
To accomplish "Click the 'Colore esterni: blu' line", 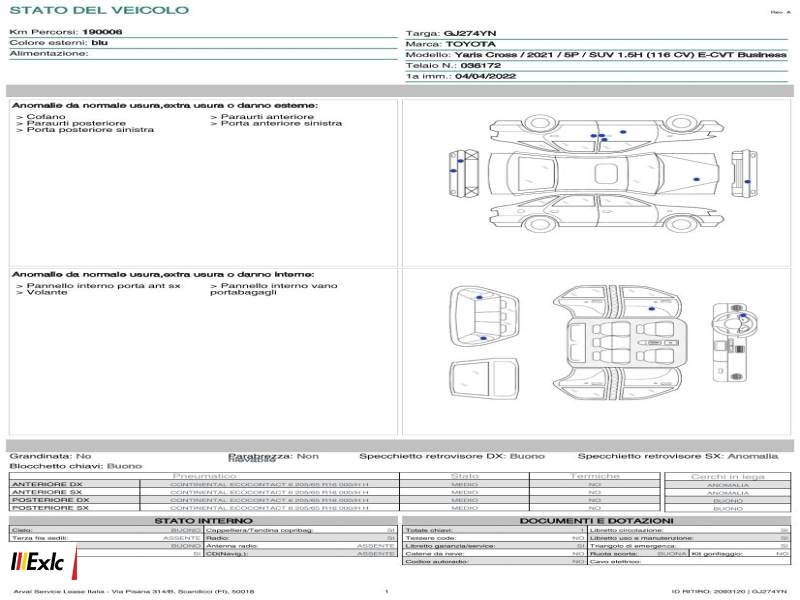I will pyautogui.click(x=59, y=42).
